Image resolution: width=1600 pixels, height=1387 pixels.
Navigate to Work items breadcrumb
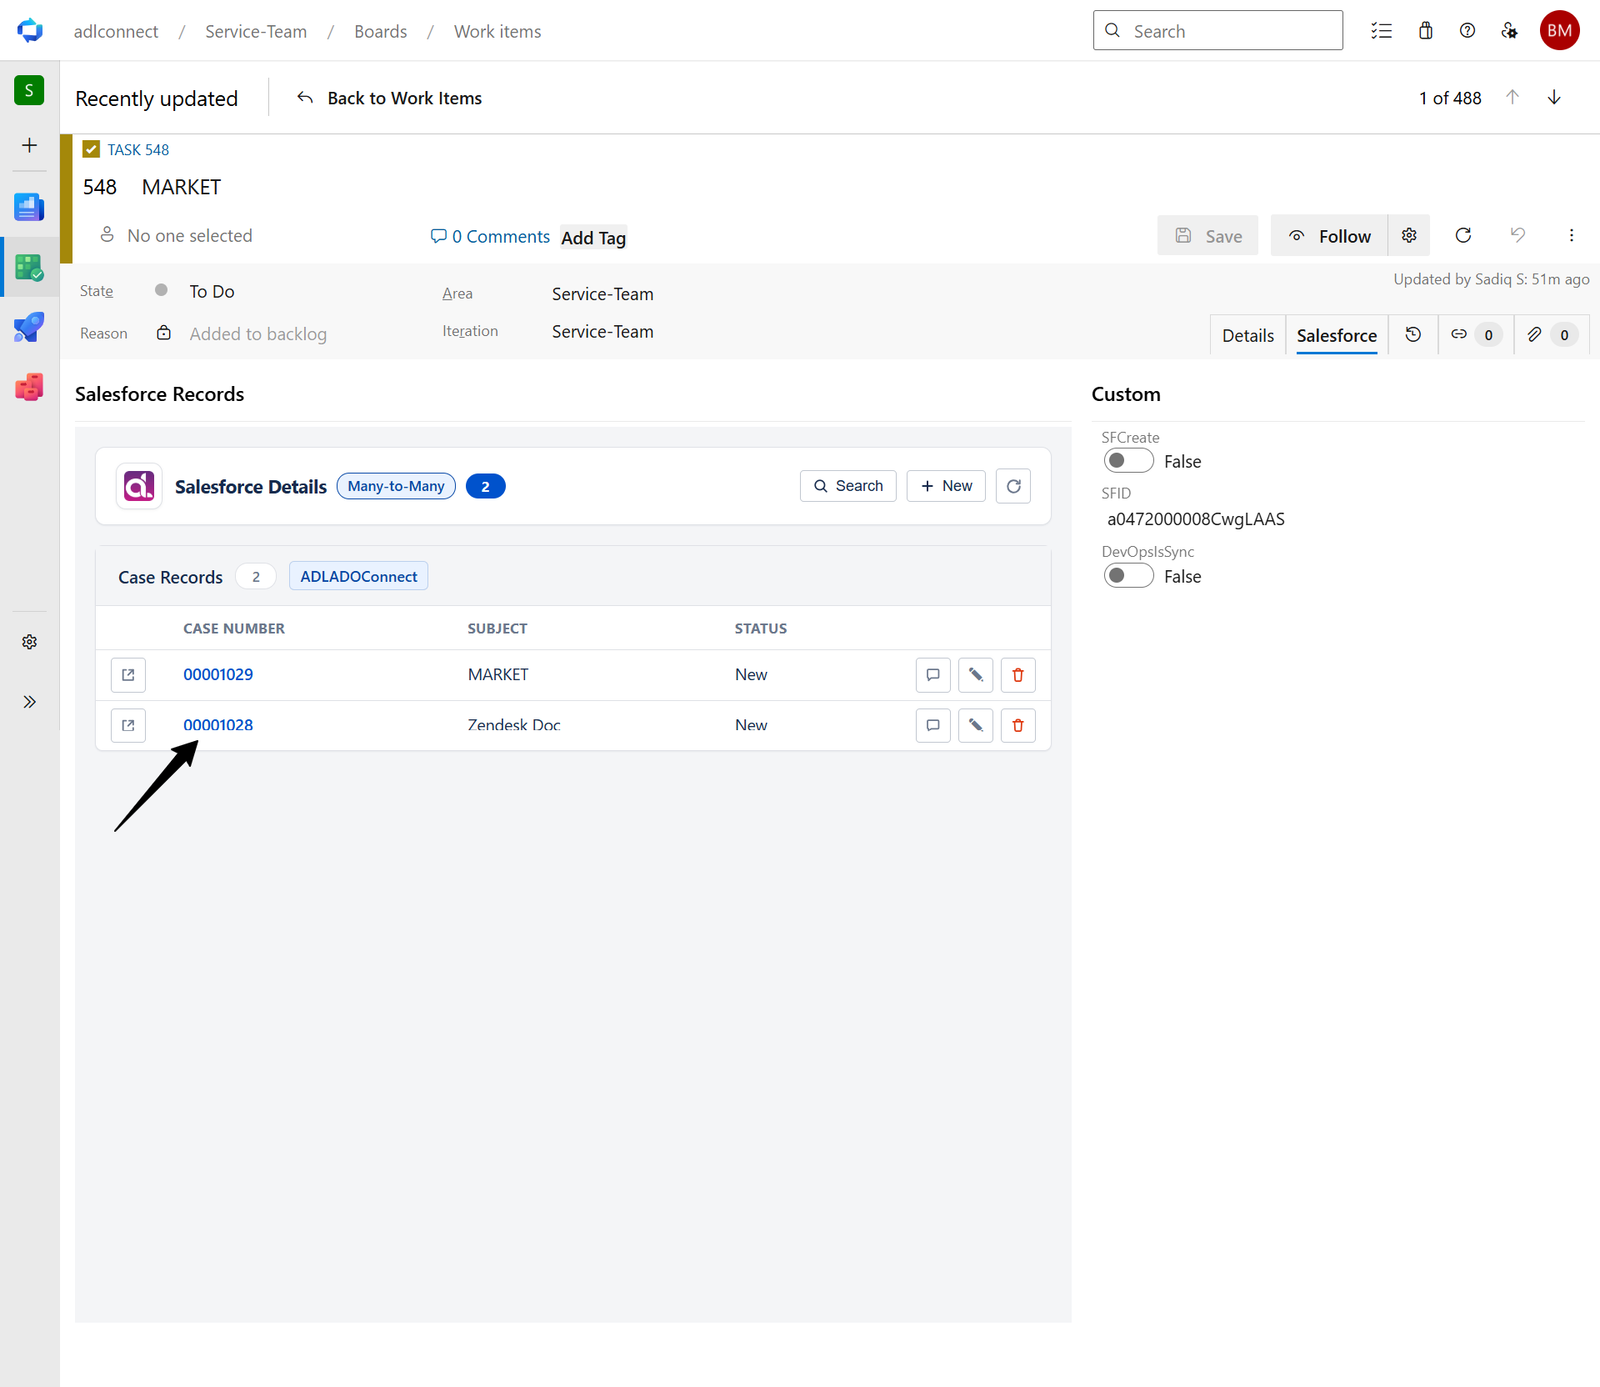click(497, 31)
